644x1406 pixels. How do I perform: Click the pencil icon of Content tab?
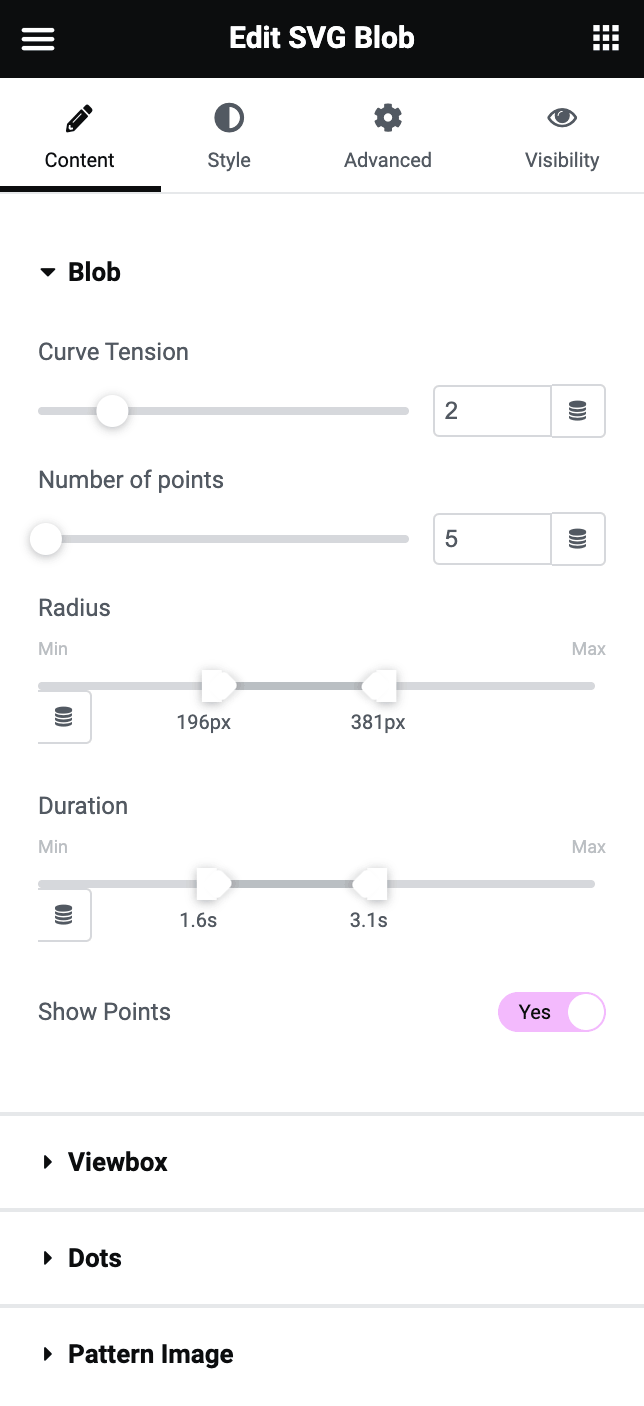pos(79,119)
